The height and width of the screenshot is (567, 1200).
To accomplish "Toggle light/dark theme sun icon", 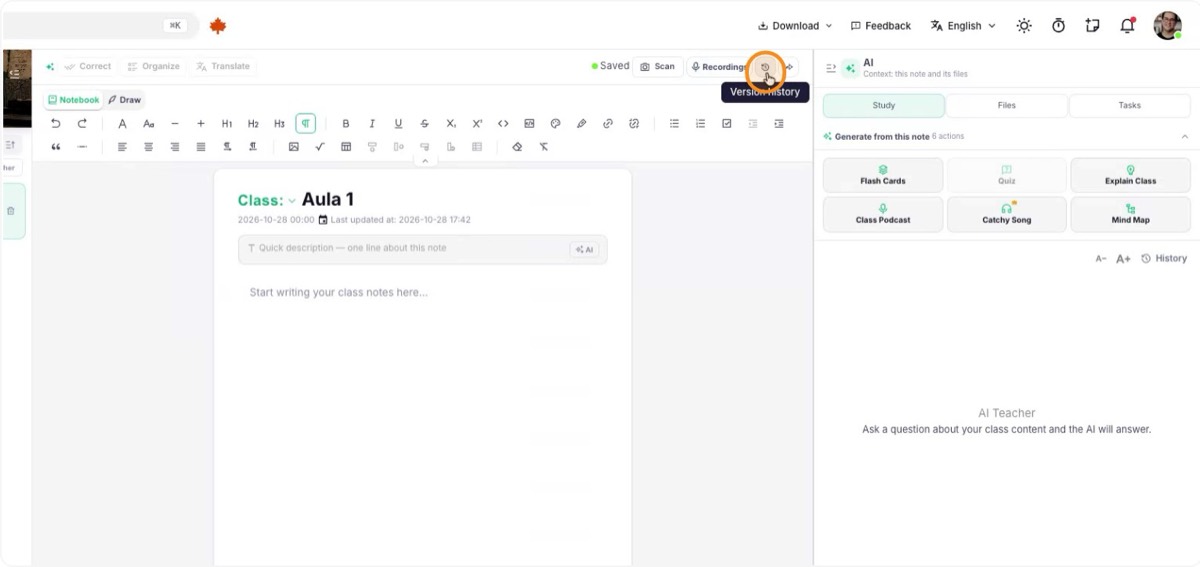I will 1024,26.
